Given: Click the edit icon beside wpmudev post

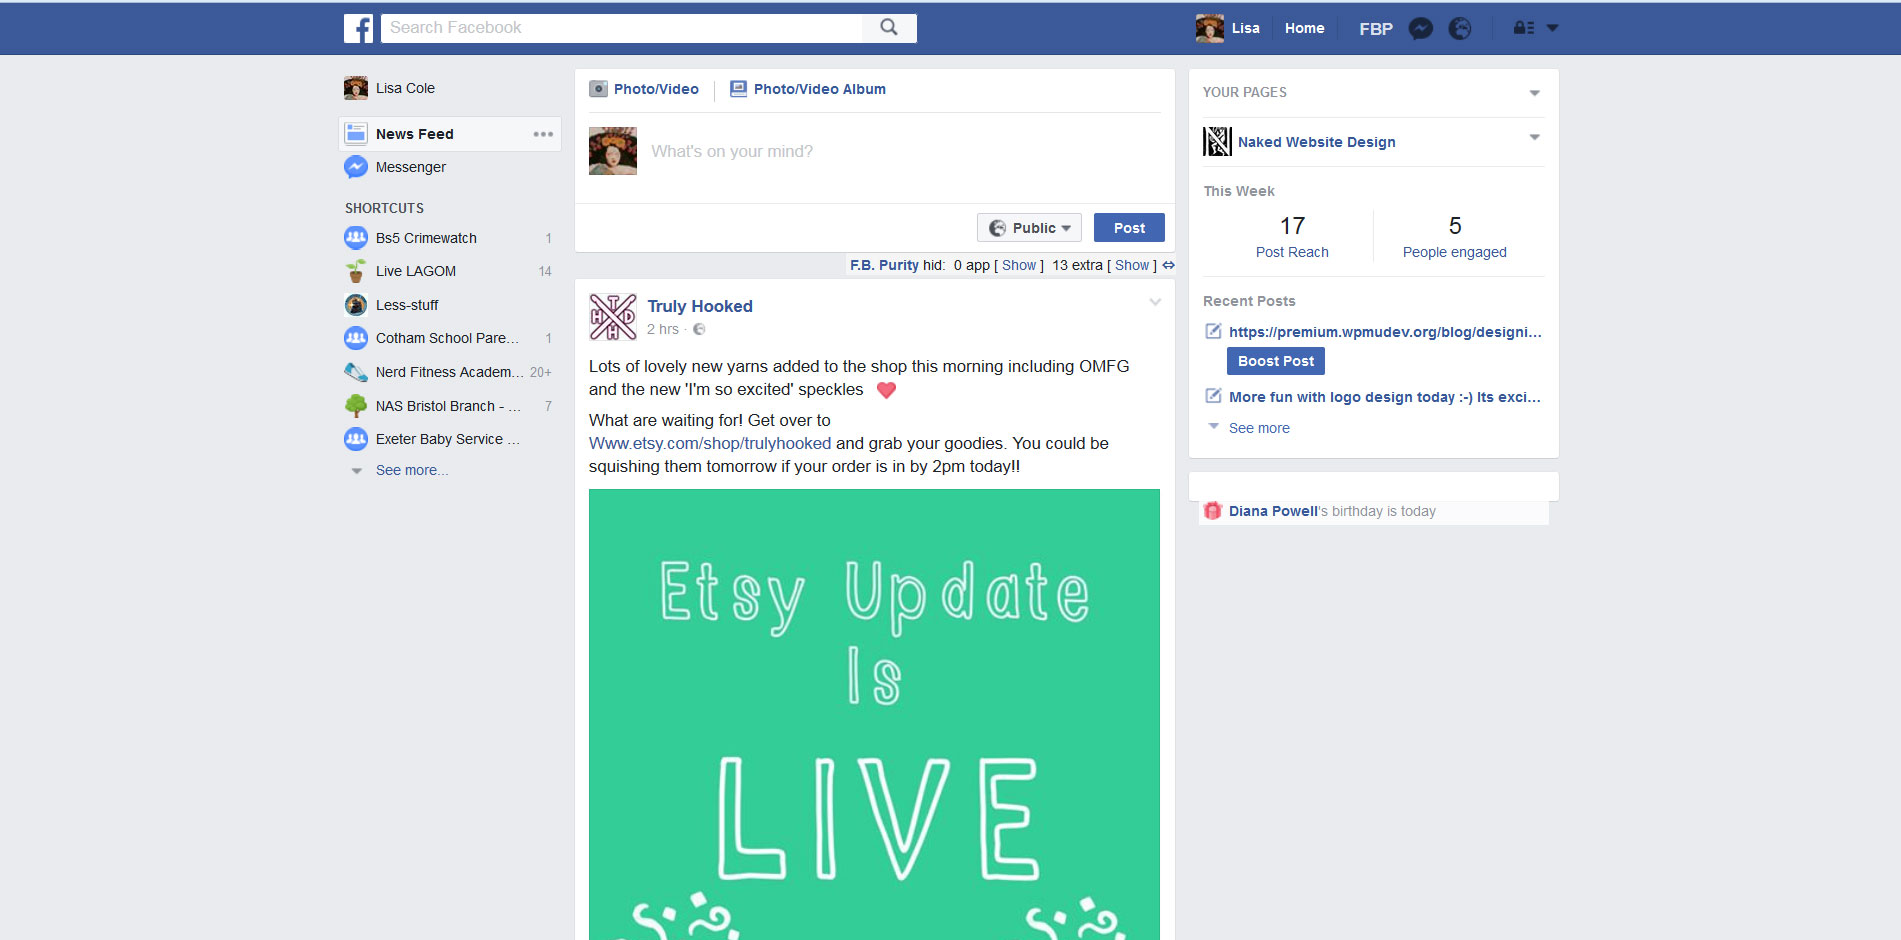Looking at the screenshot, I should tap(1213, 331).
